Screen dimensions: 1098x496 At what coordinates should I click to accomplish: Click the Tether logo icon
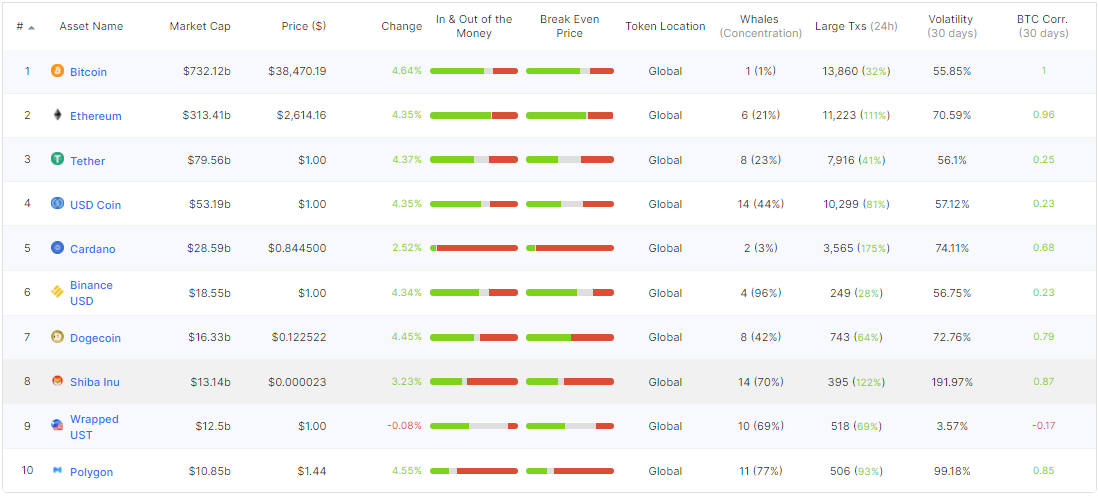tap(57, 159)
